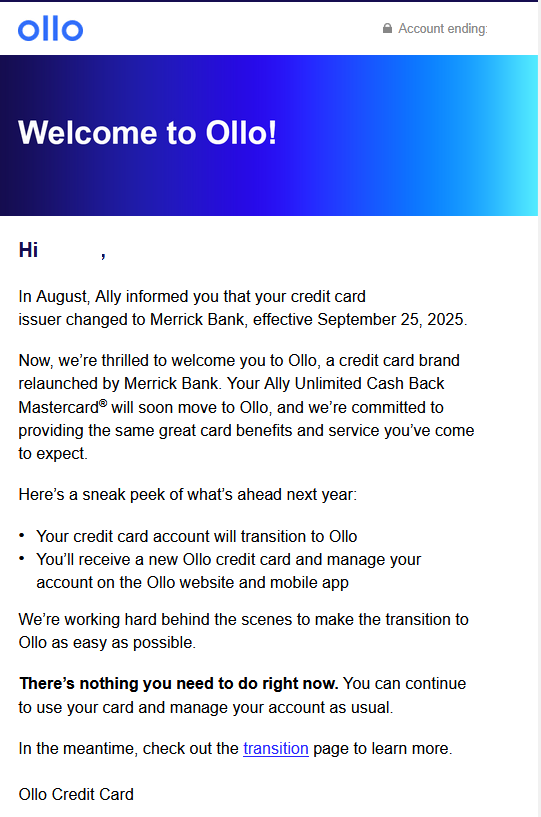Open the transition page link
The height and width of the screenshot is (817, 541).
[x=276, y=748]
